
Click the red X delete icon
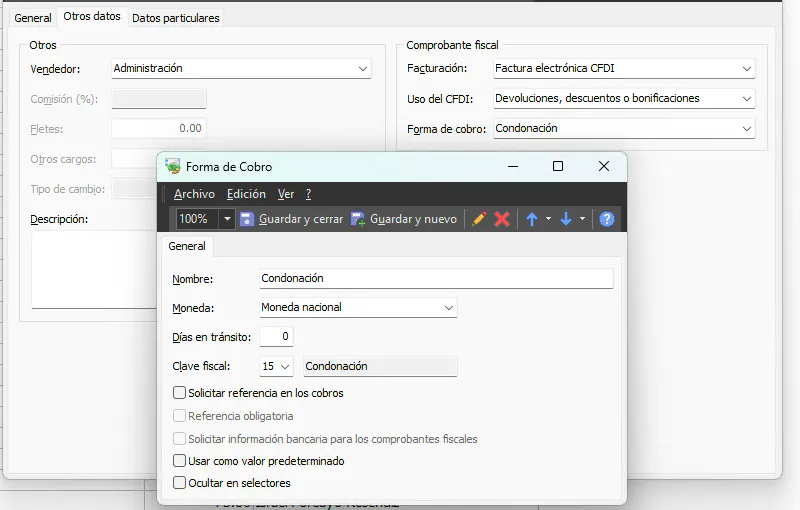point(502,219)
